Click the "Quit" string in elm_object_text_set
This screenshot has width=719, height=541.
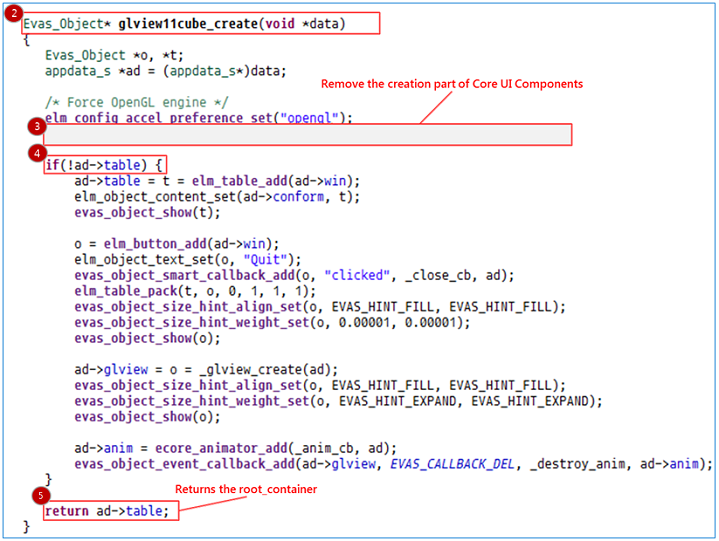pos(242,257)
